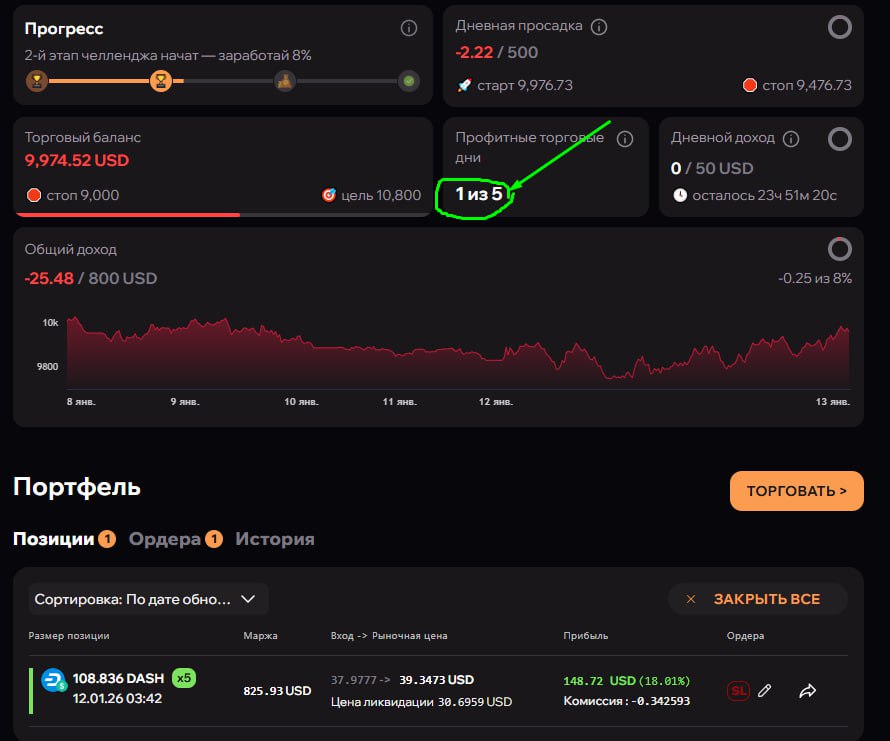Click the red Торговый баланс progress bar
Image resolution: width=890 pixels, height=741 pixels.
127,214
